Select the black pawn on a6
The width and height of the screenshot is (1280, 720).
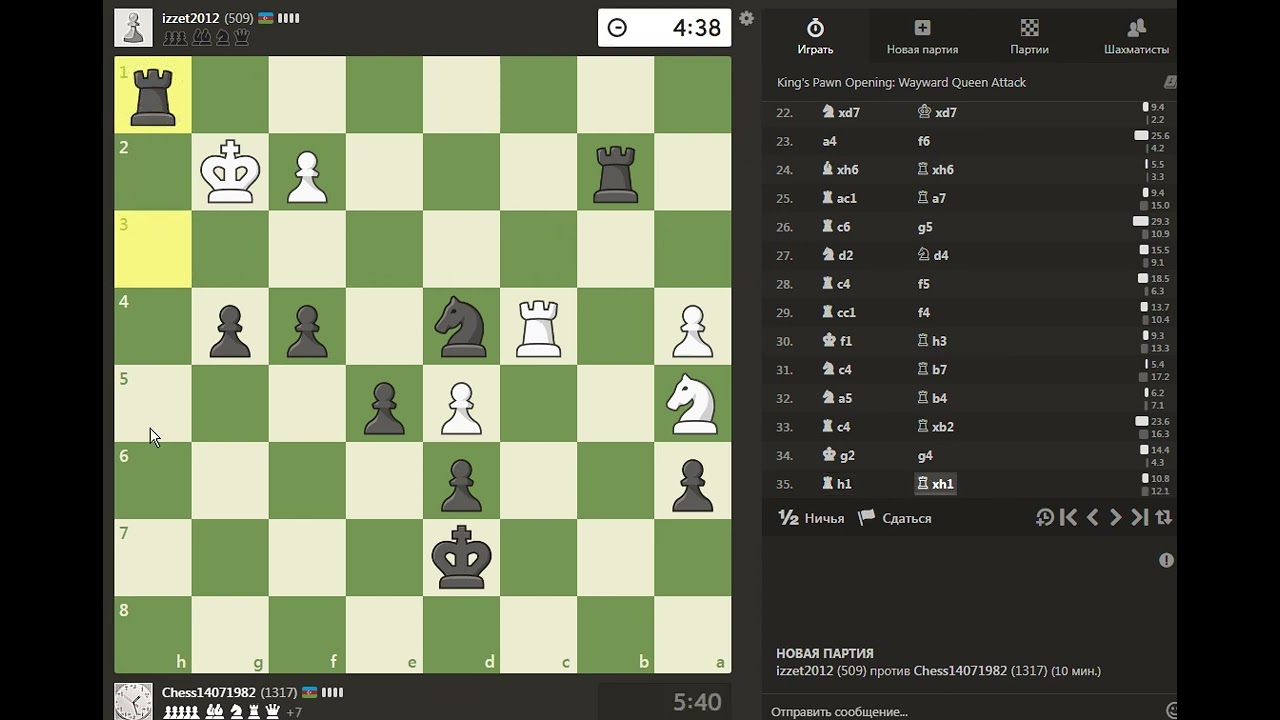pyautogui.click(x=692, y=479)
